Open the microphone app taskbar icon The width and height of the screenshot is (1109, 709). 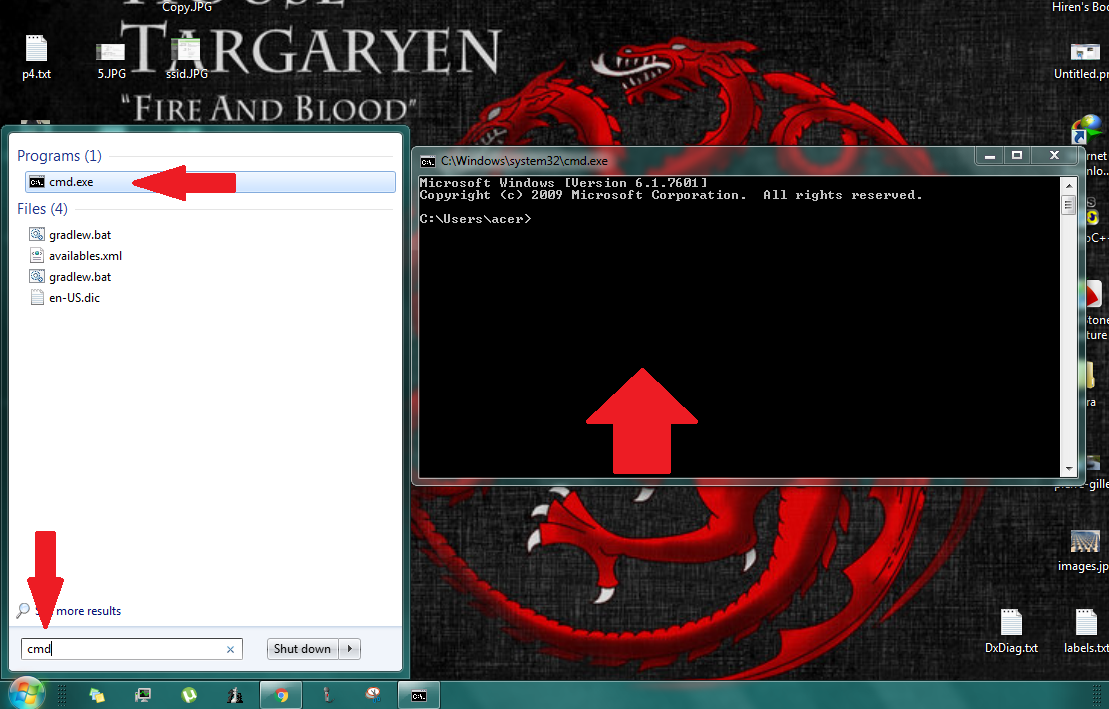click(327, 696)
